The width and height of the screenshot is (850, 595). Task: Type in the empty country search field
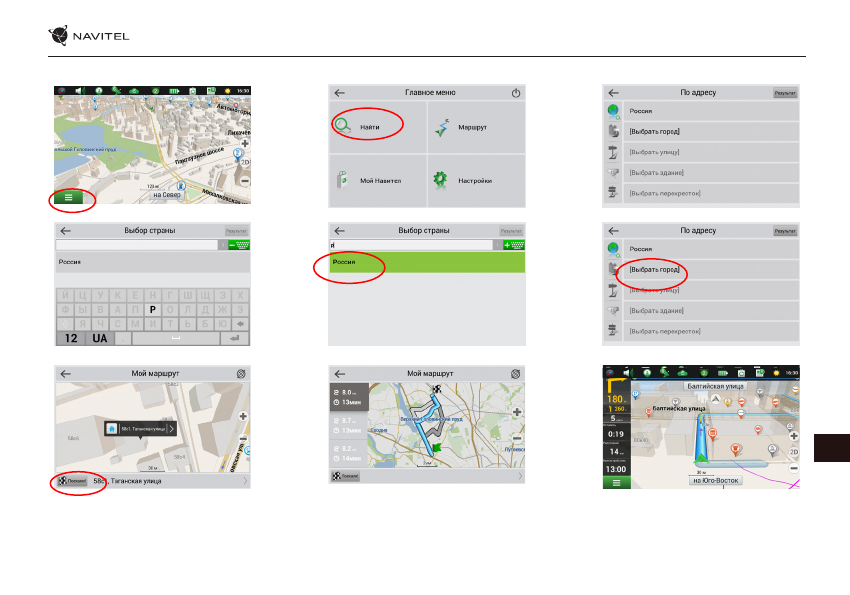(x=136, y=244)
